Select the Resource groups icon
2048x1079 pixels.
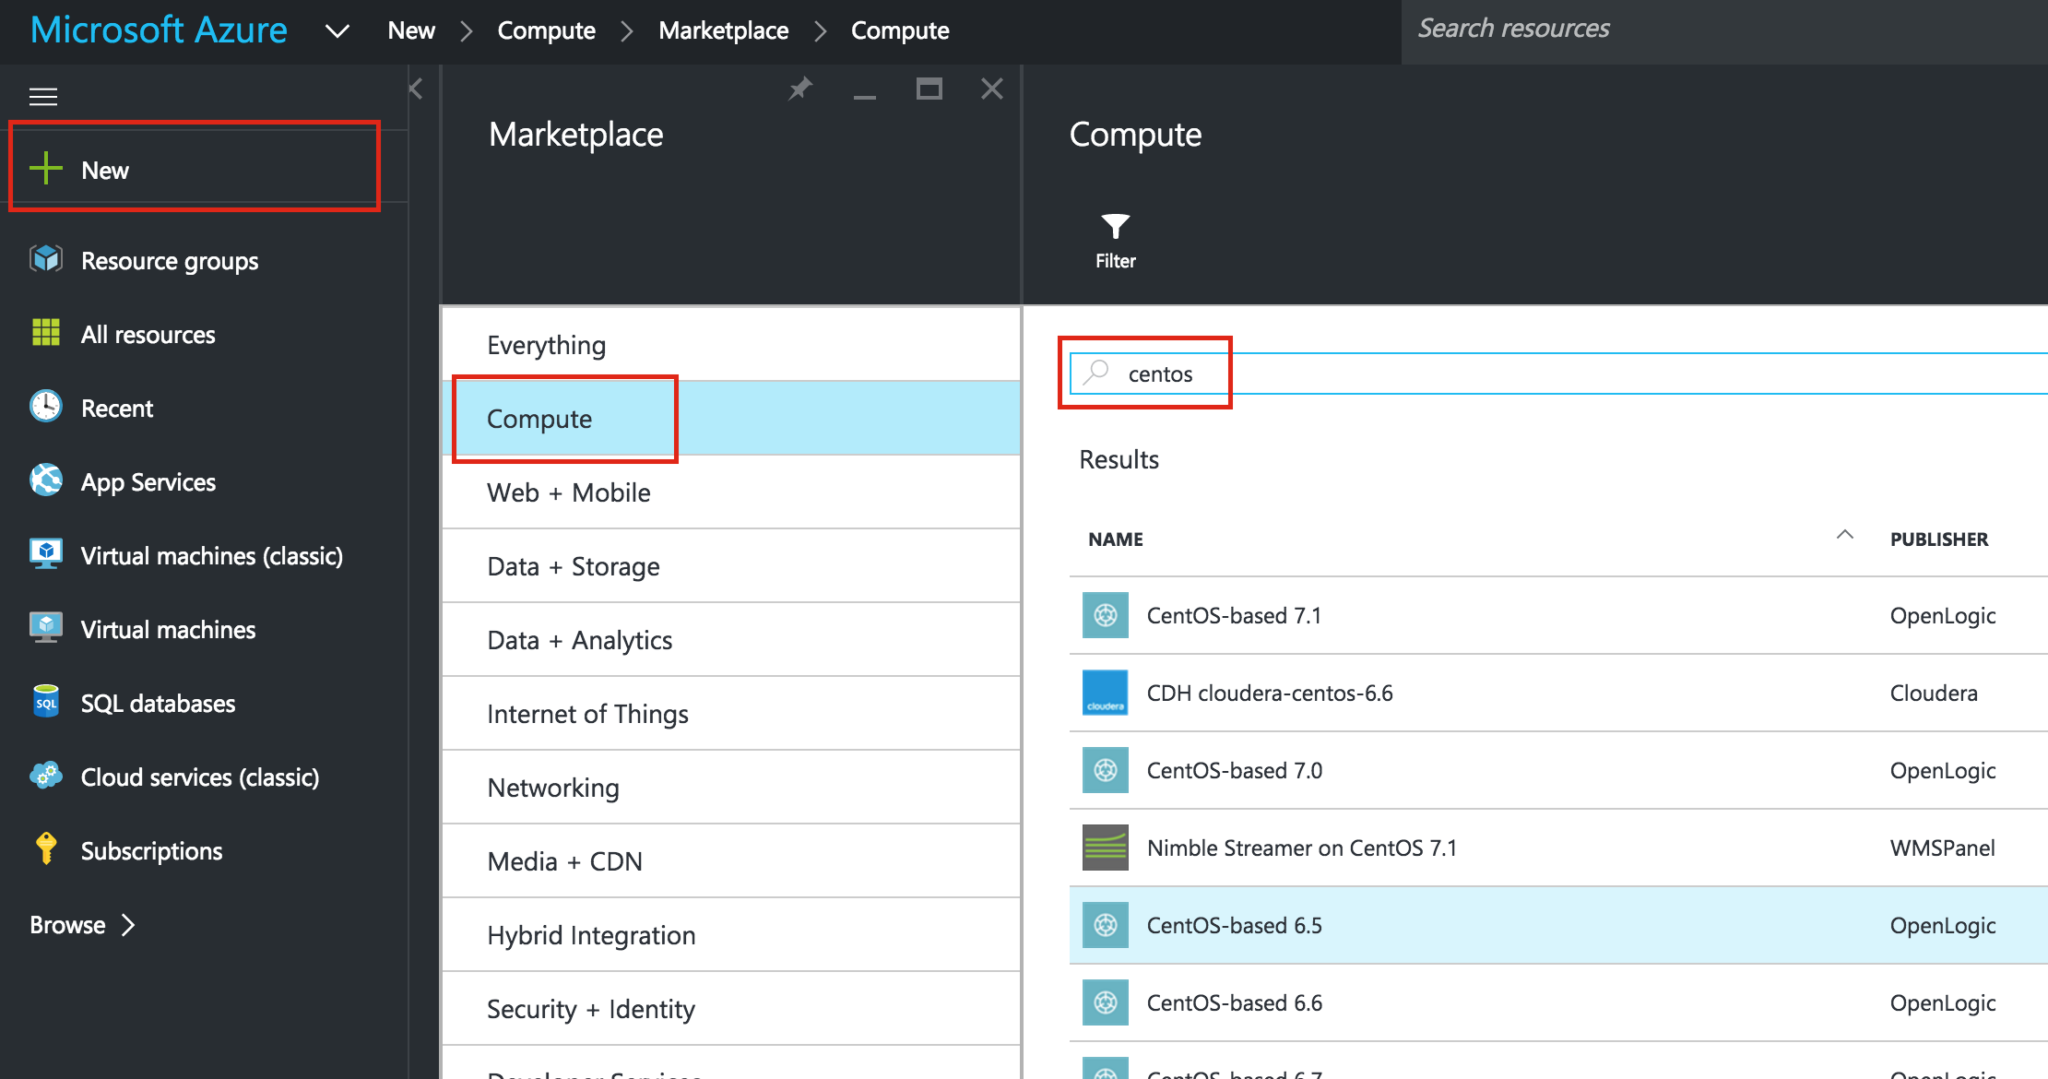point(45,260)
